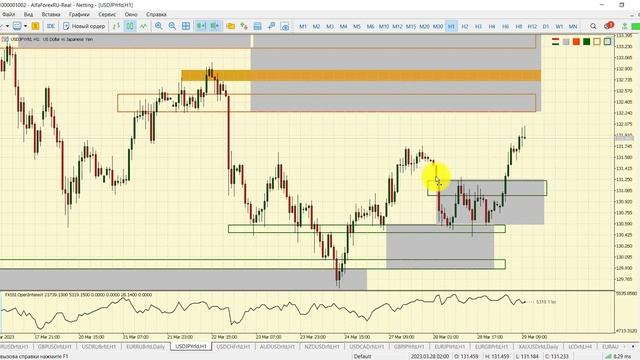
Task: Click the objects list toolbar icon
Action: coord(258,26)
